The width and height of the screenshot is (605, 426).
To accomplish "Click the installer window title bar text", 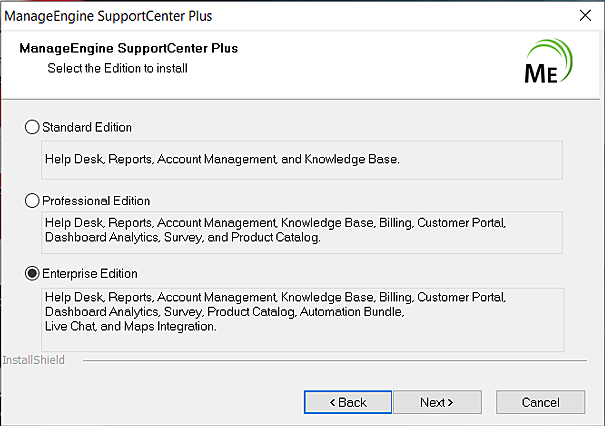I will tap(108, 16).
